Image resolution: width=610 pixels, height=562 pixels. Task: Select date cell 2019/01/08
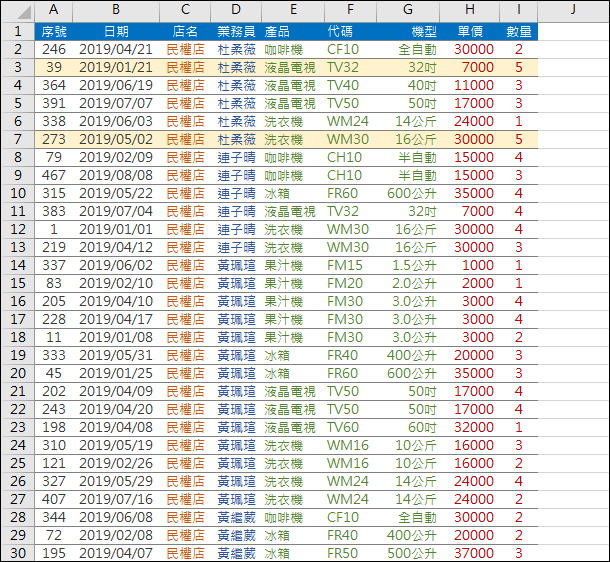click(x=116, y=337)
